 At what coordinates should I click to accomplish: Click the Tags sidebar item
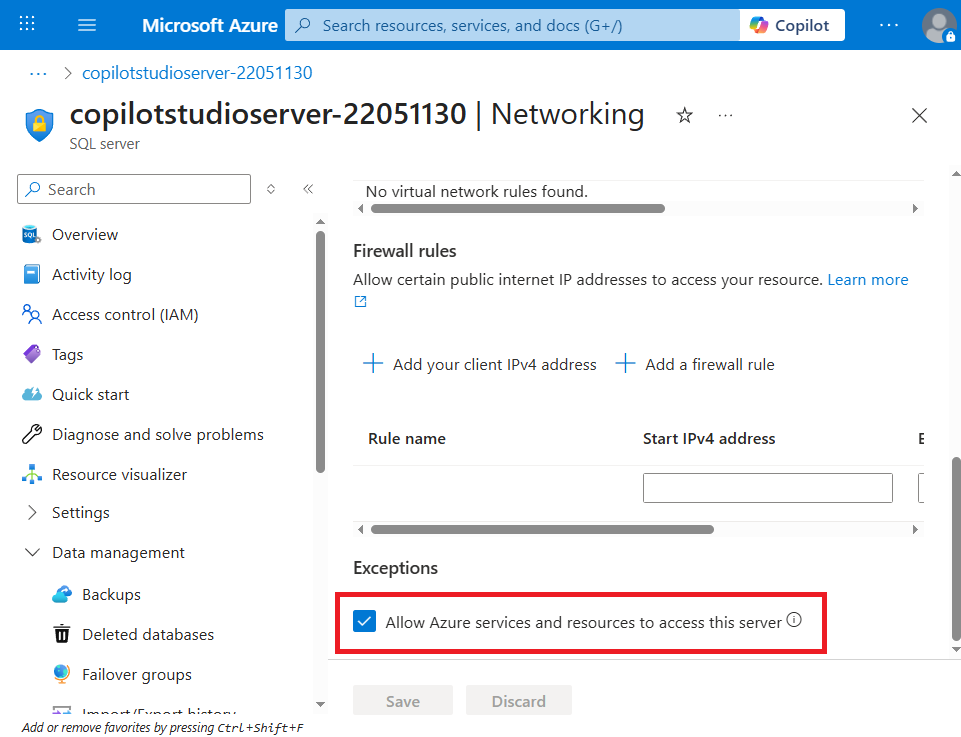point(67,355)
